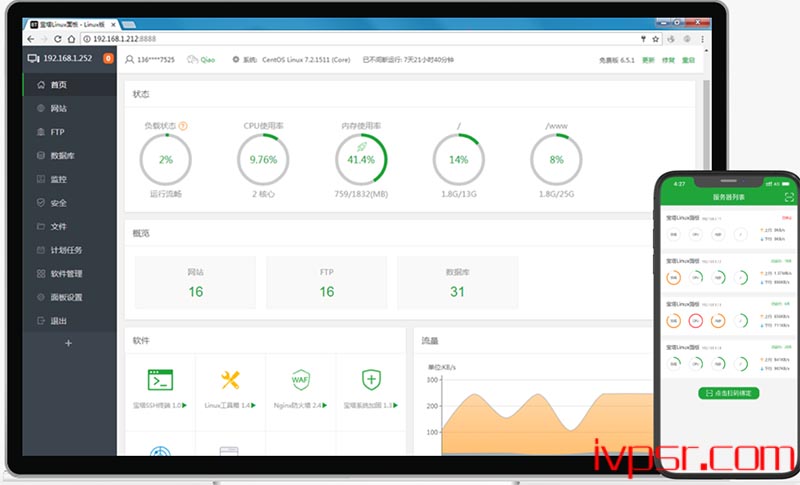The width and height of the screenshot is (800, 485).
Task: Open 监控 monitoring in the sidebar
Action: point(70,179)
